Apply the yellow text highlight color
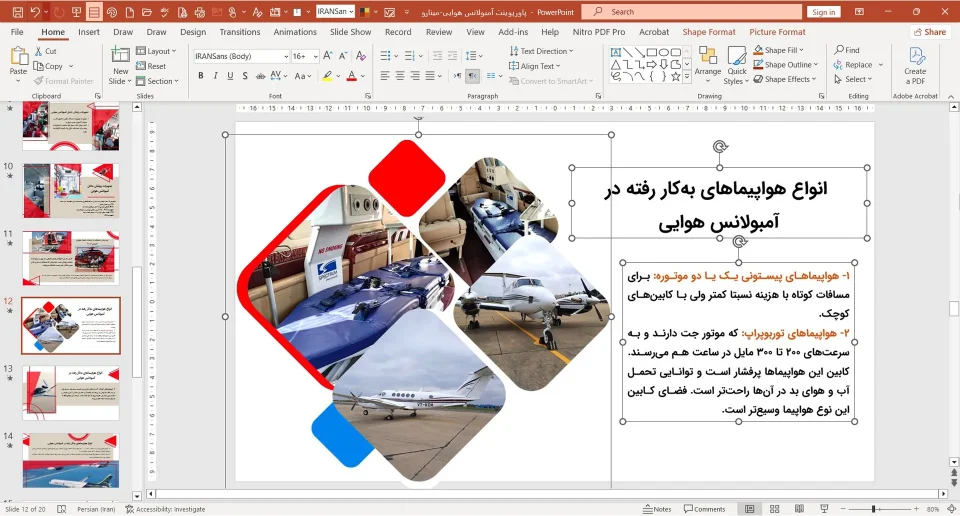 coord(328,76)
